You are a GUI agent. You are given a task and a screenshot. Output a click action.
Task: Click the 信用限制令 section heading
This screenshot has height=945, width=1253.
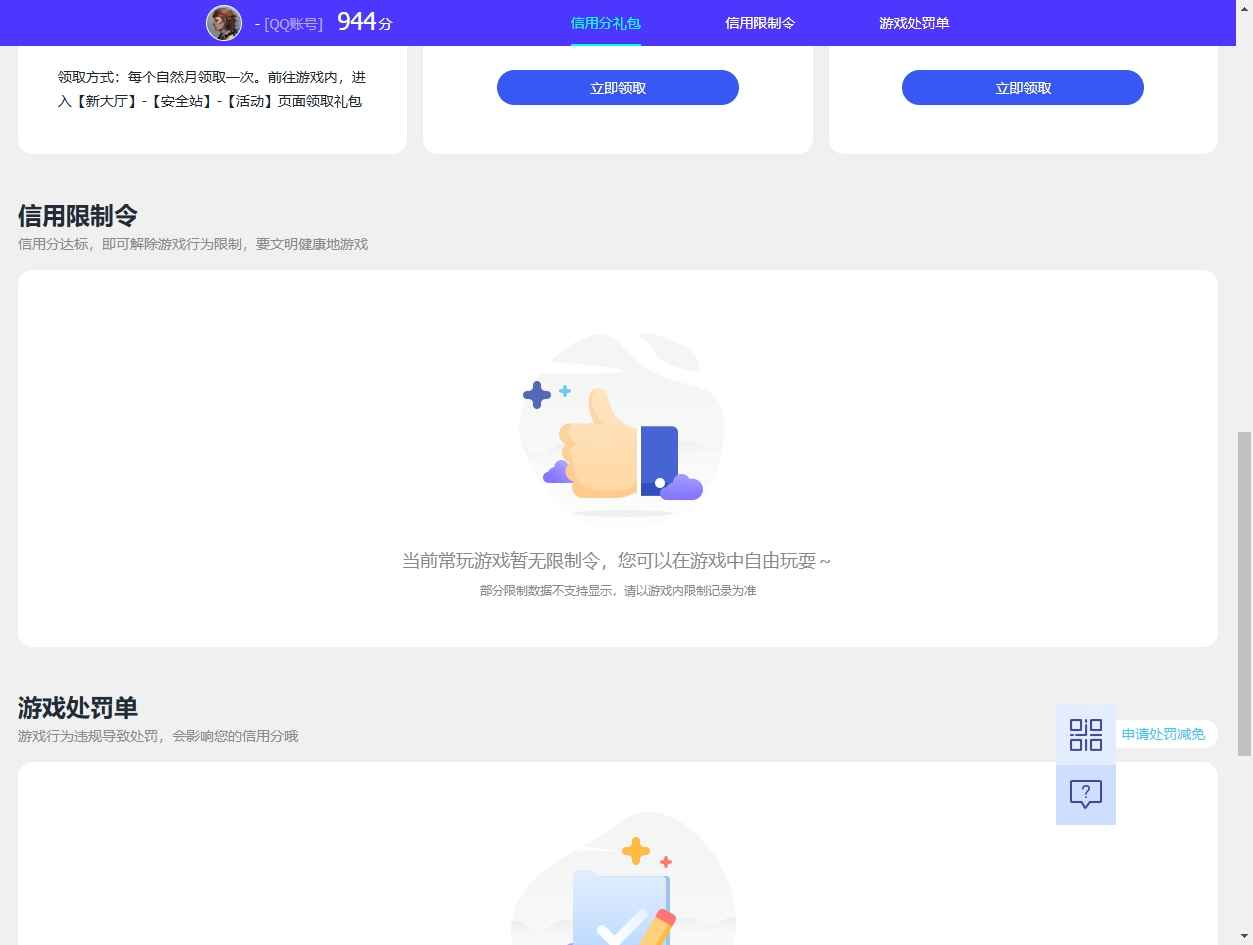(78, 215)
